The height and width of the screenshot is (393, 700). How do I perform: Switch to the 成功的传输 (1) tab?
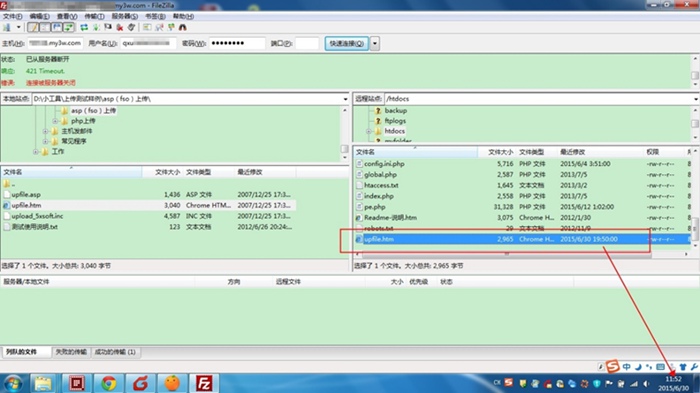point(115,352)
